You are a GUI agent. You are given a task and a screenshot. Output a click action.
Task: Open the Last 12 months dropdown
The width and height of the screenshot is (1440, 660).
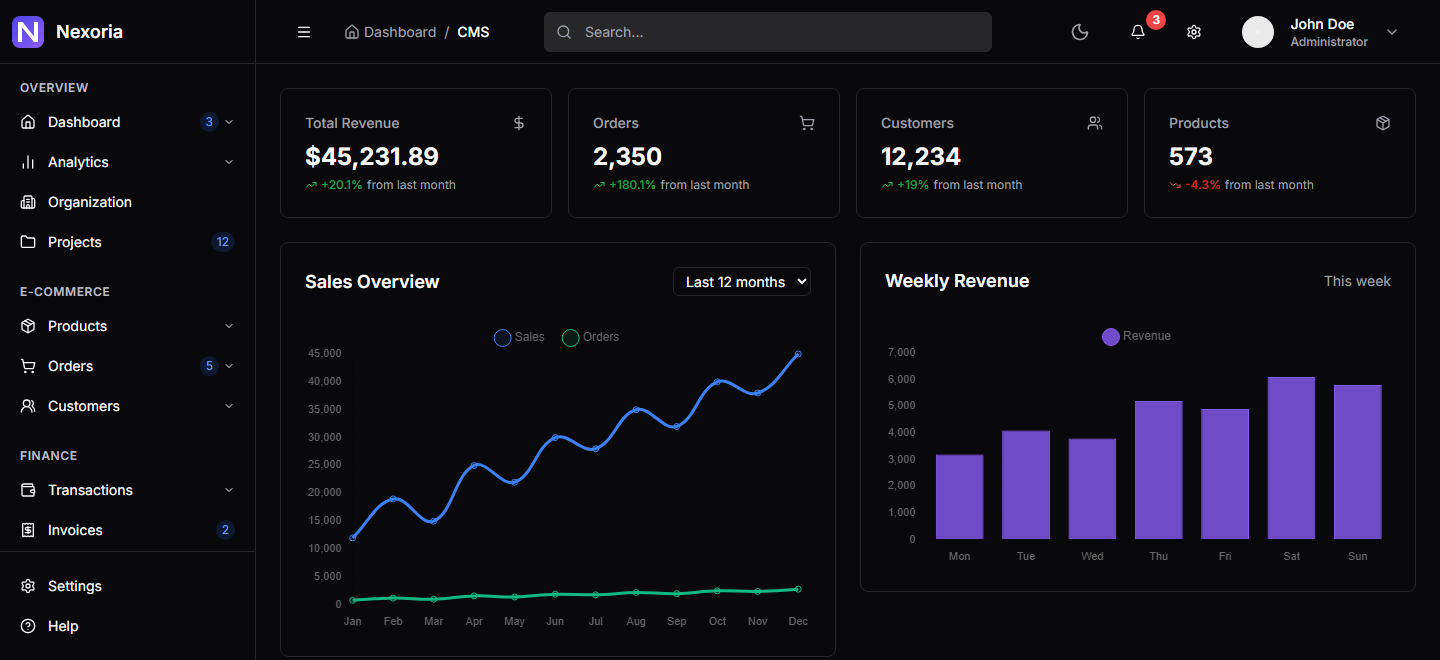[x=742, y=282]
